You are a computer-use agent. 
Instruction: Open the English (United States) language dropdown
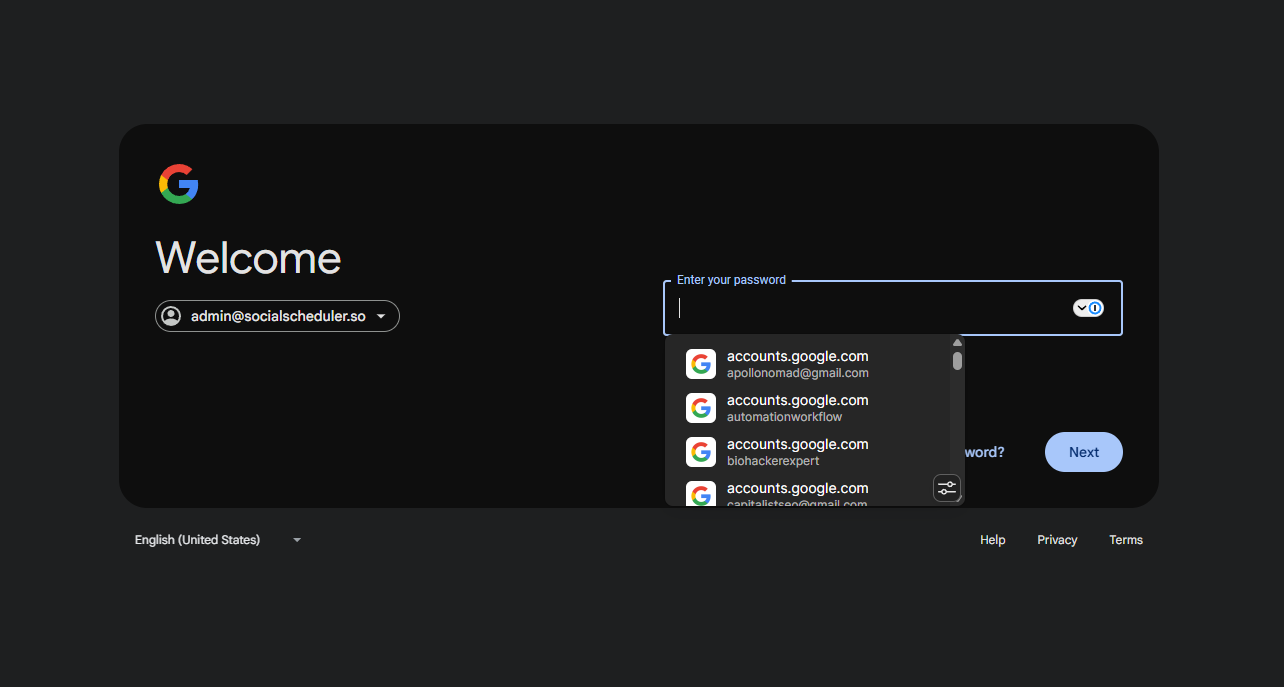(x=218, y=540)
